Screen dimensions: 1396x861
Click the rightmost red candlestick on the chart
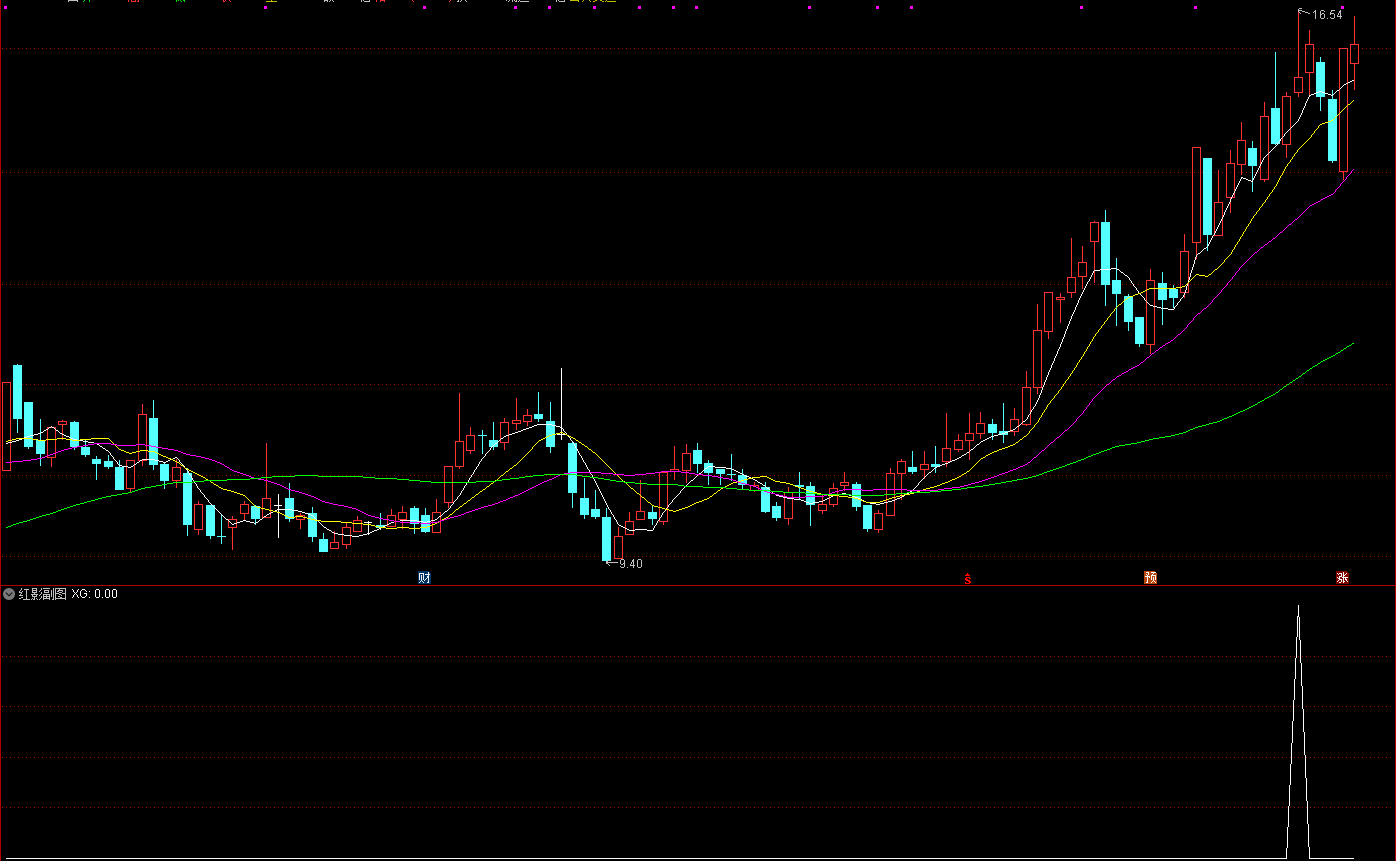point(1355,53)
